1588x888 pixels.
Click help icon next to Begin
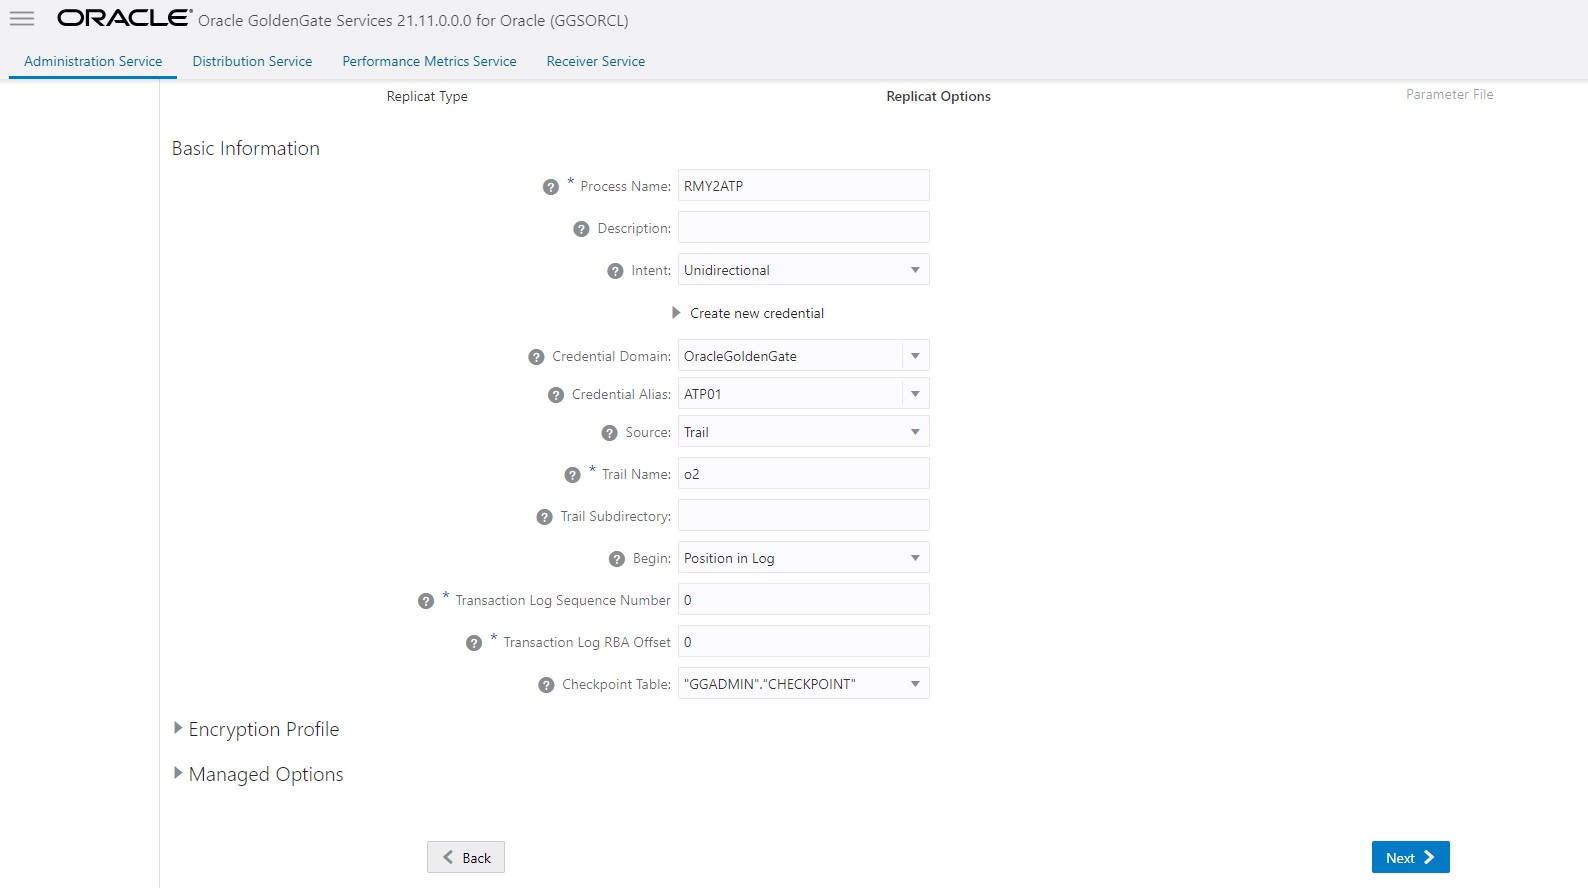617,559
